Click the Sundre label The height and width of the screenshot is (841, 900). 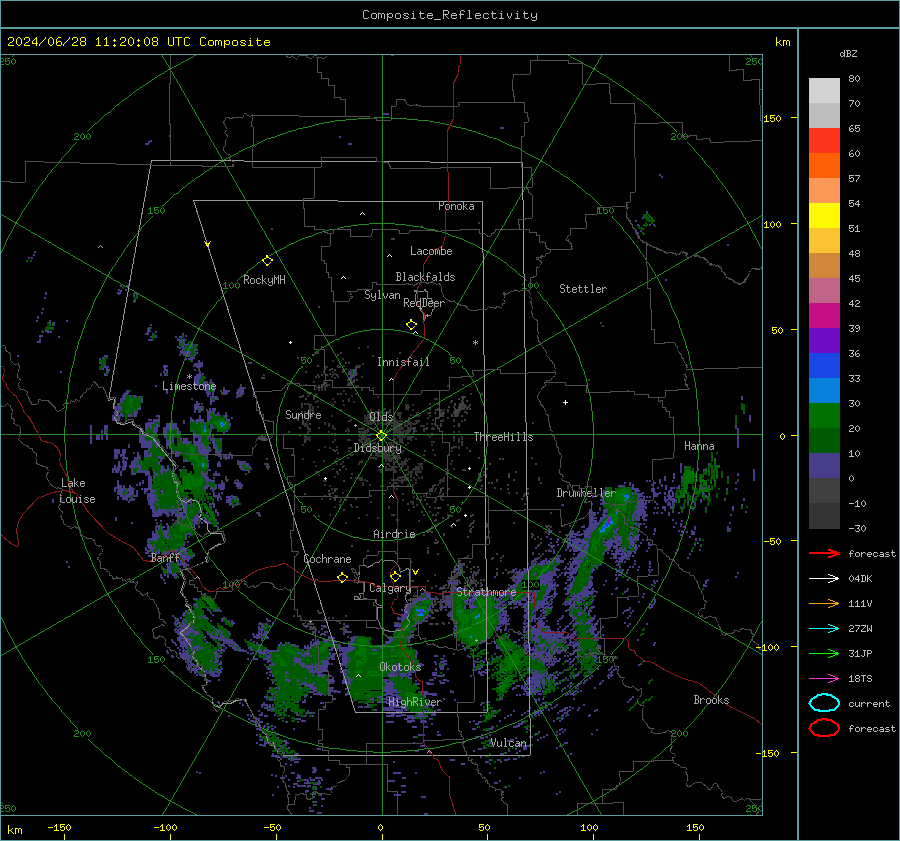pyautogui.click(x=303, y=414)
